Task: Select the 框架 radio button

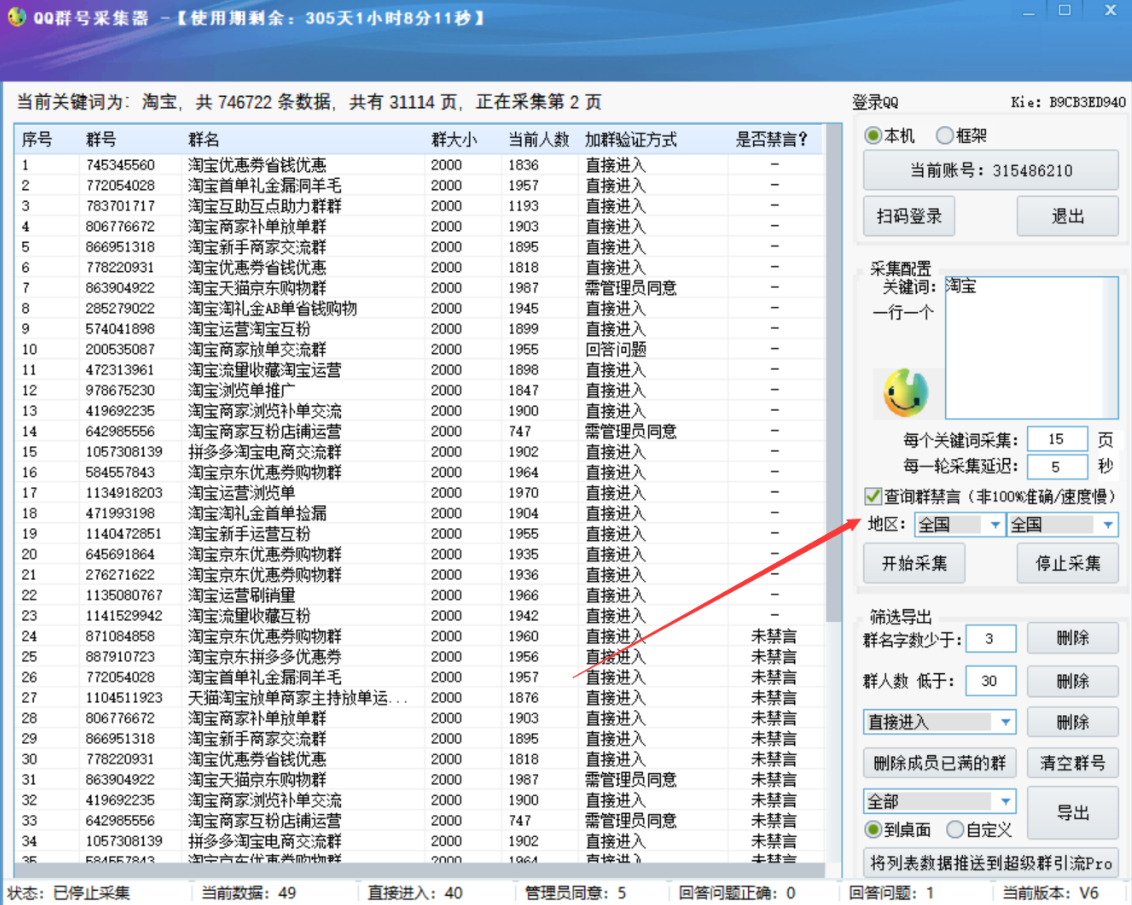Action: tap(944, 136)
